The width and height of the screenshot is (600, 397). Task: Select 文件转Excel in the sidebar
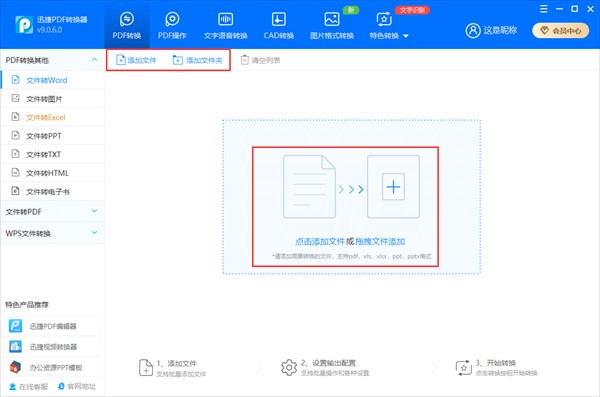click(x=52, y=118)
